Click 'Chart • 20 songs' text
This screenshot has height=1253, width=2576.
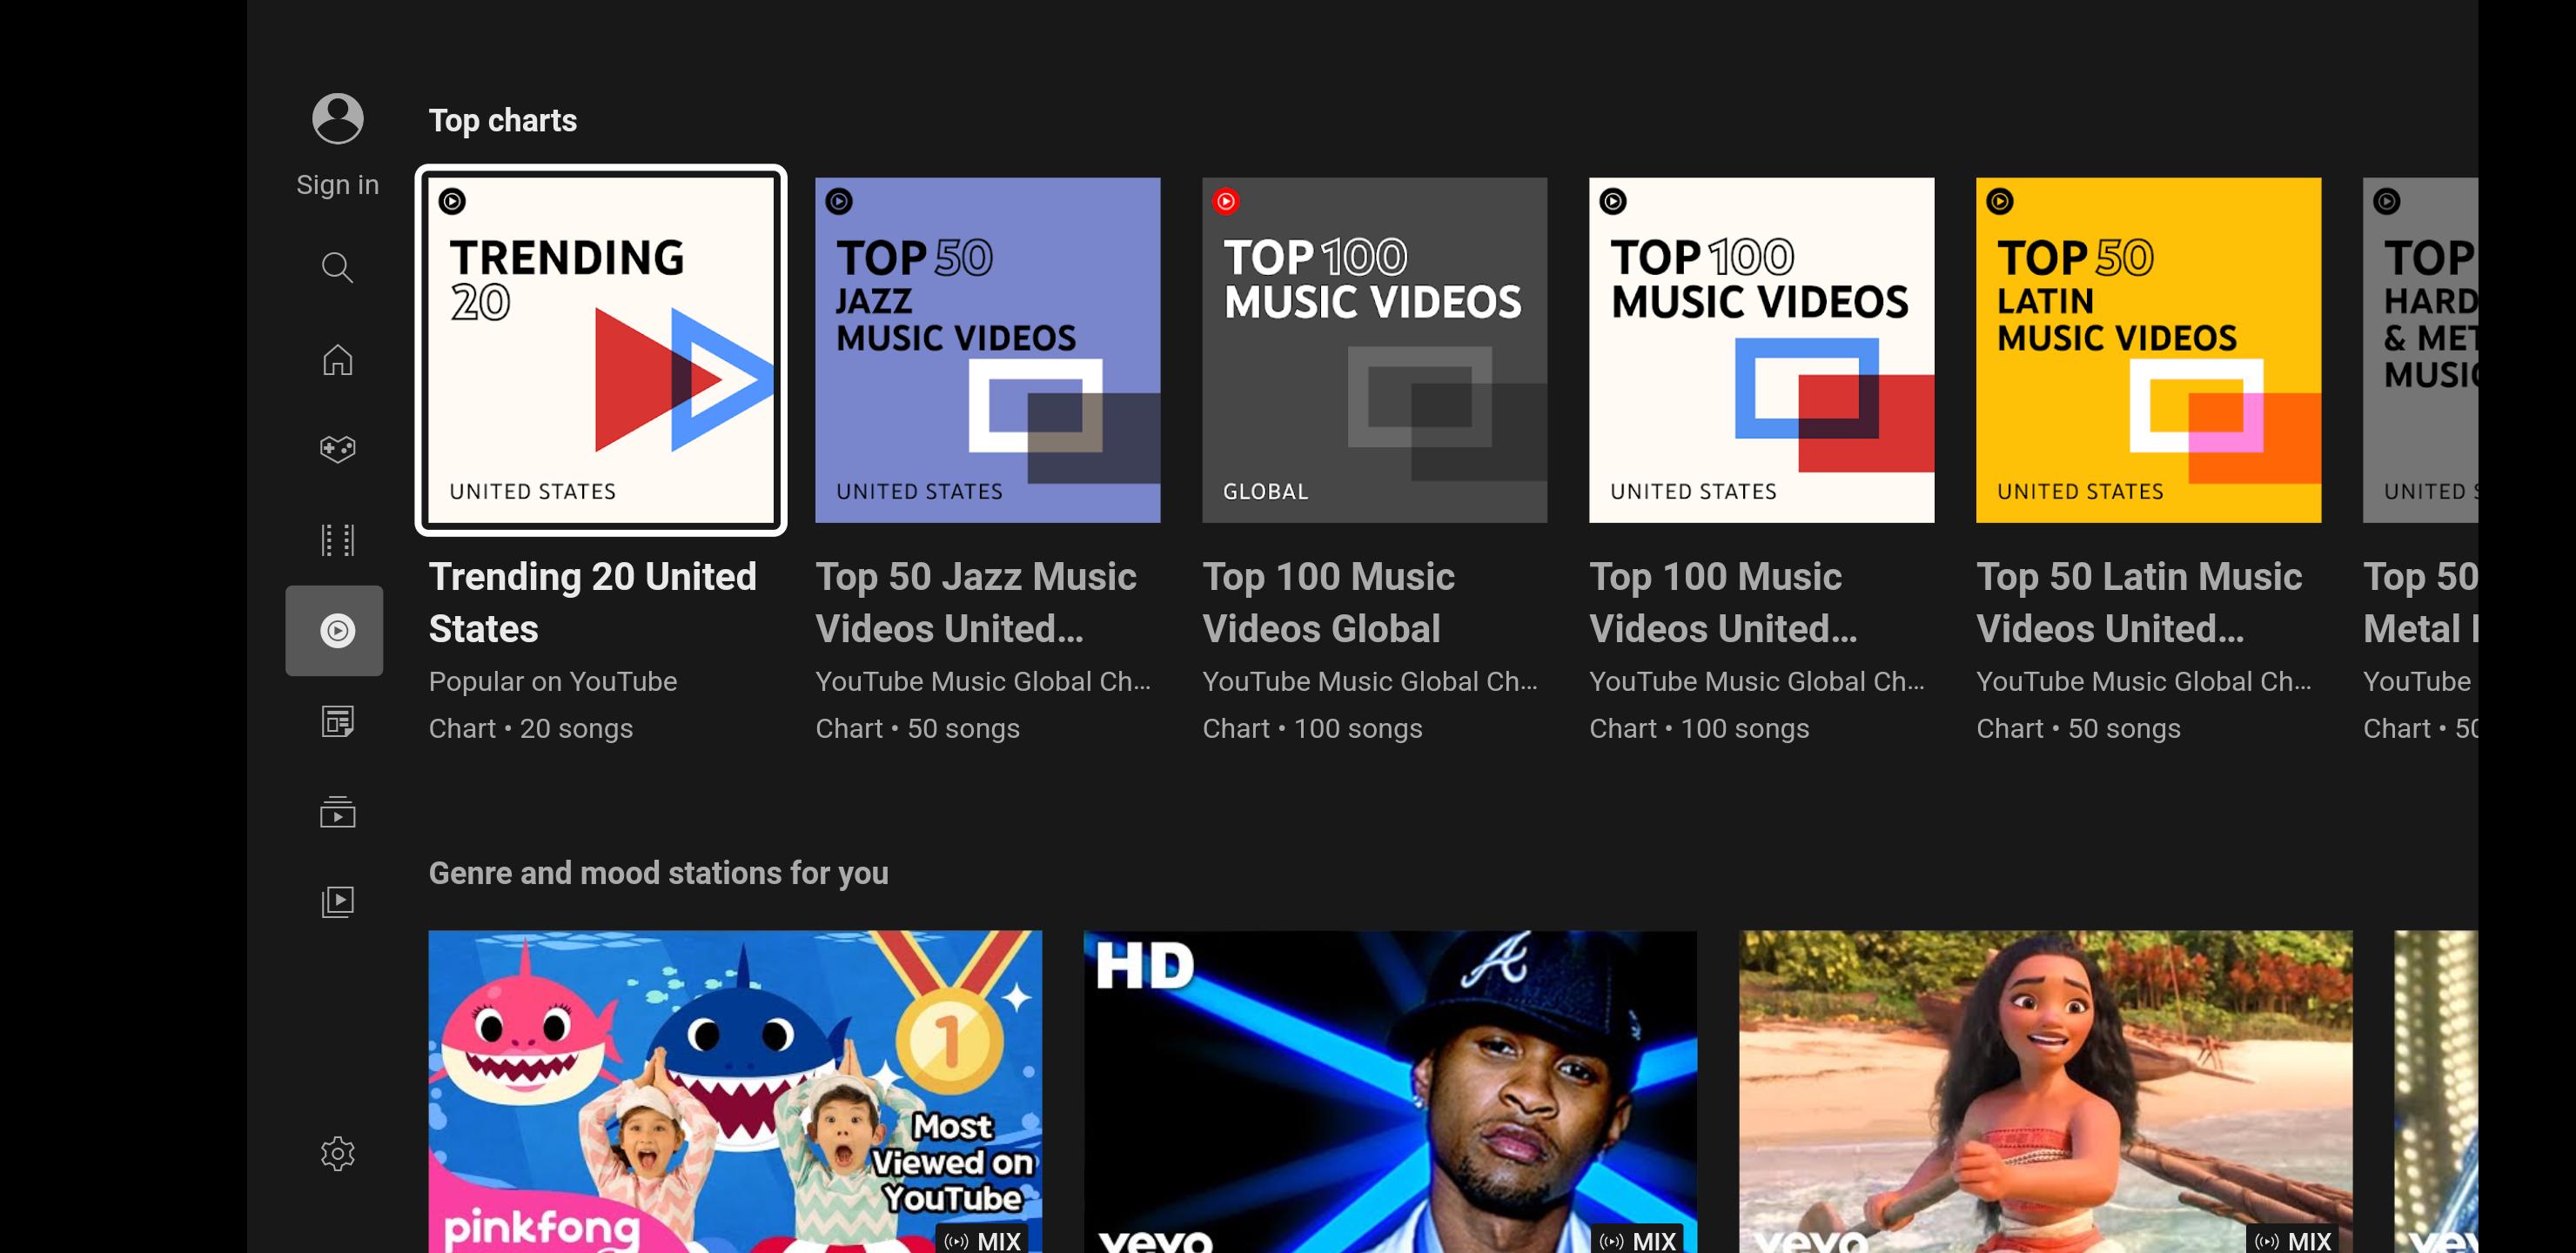531,728
